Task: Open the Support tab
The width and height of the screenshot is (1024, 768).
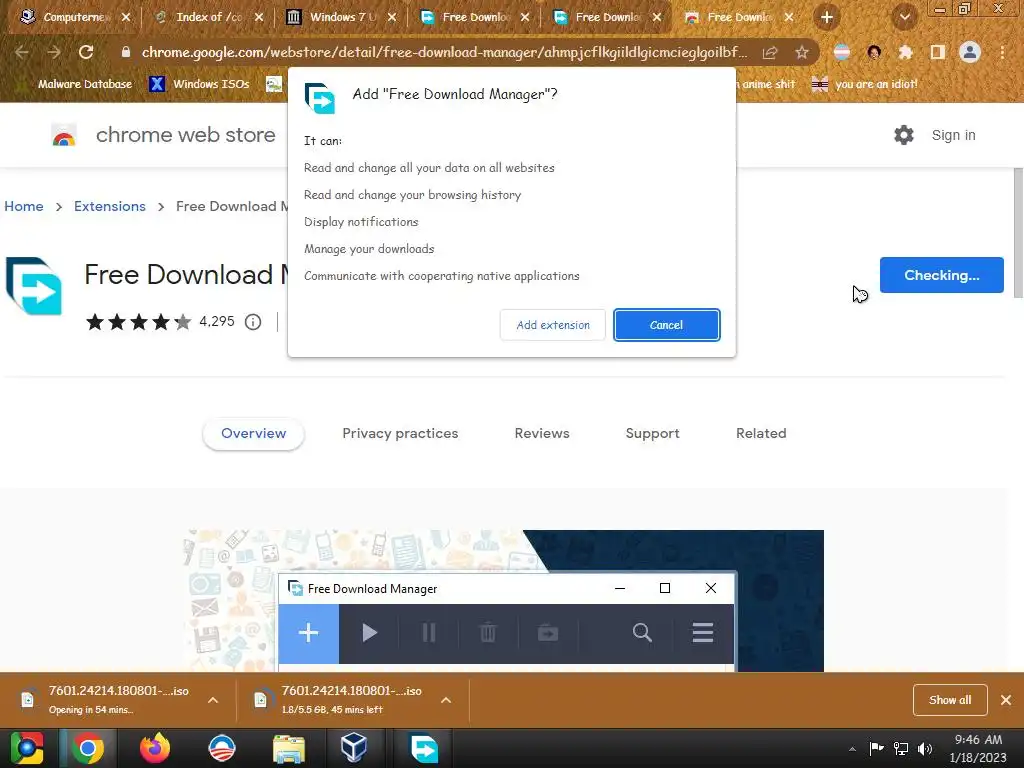Action: [x=652, y=434]
